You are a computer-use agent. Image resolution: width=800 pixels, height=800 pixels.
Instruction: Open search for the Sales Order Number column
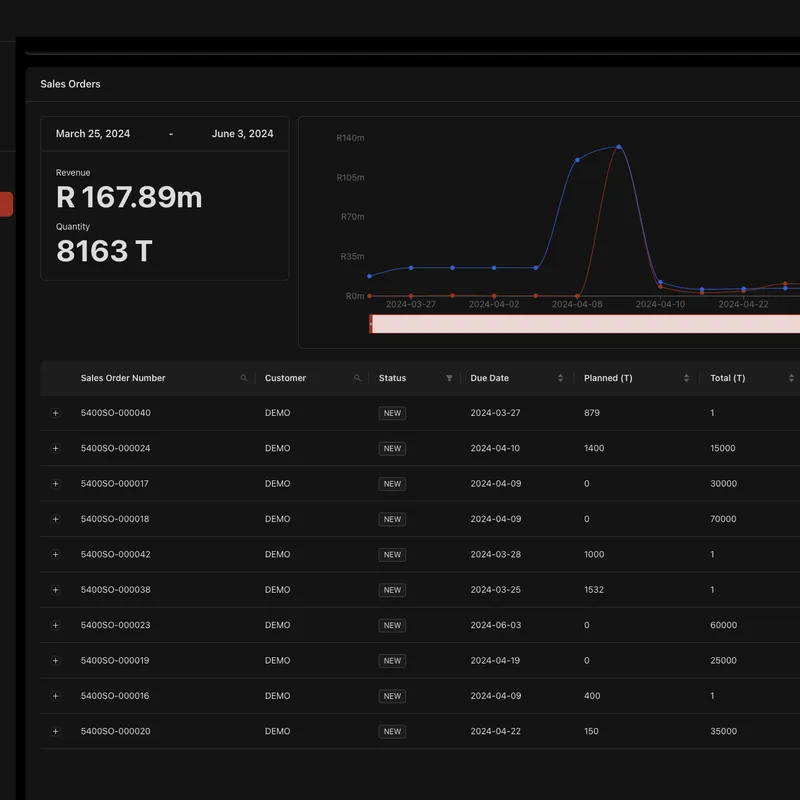[x=243, y=378]
